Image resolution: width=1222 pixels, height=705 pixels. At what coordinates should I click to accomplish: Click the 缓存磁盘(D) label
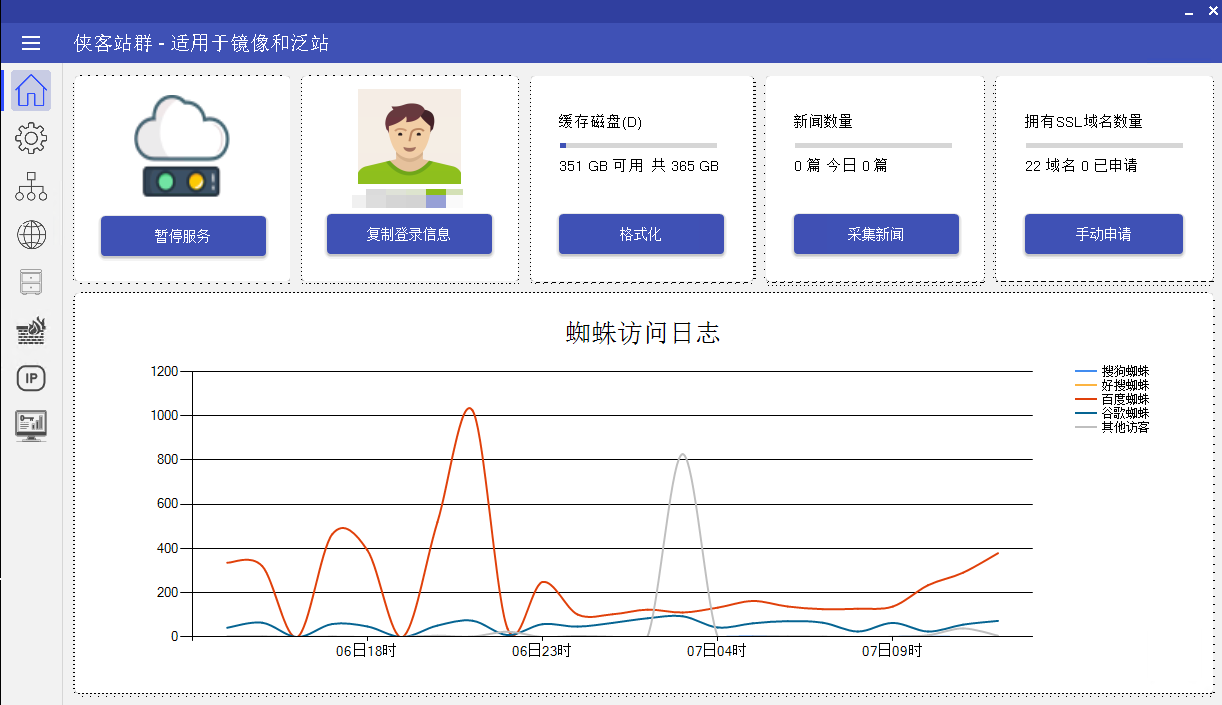tap(600, 122)
